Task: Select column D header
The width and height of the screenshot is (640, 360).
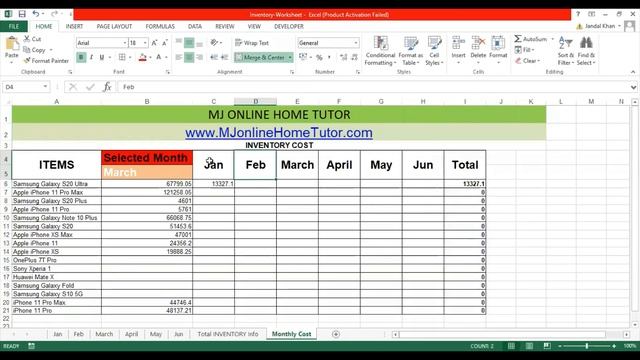Action: click(x=256, y=101)
